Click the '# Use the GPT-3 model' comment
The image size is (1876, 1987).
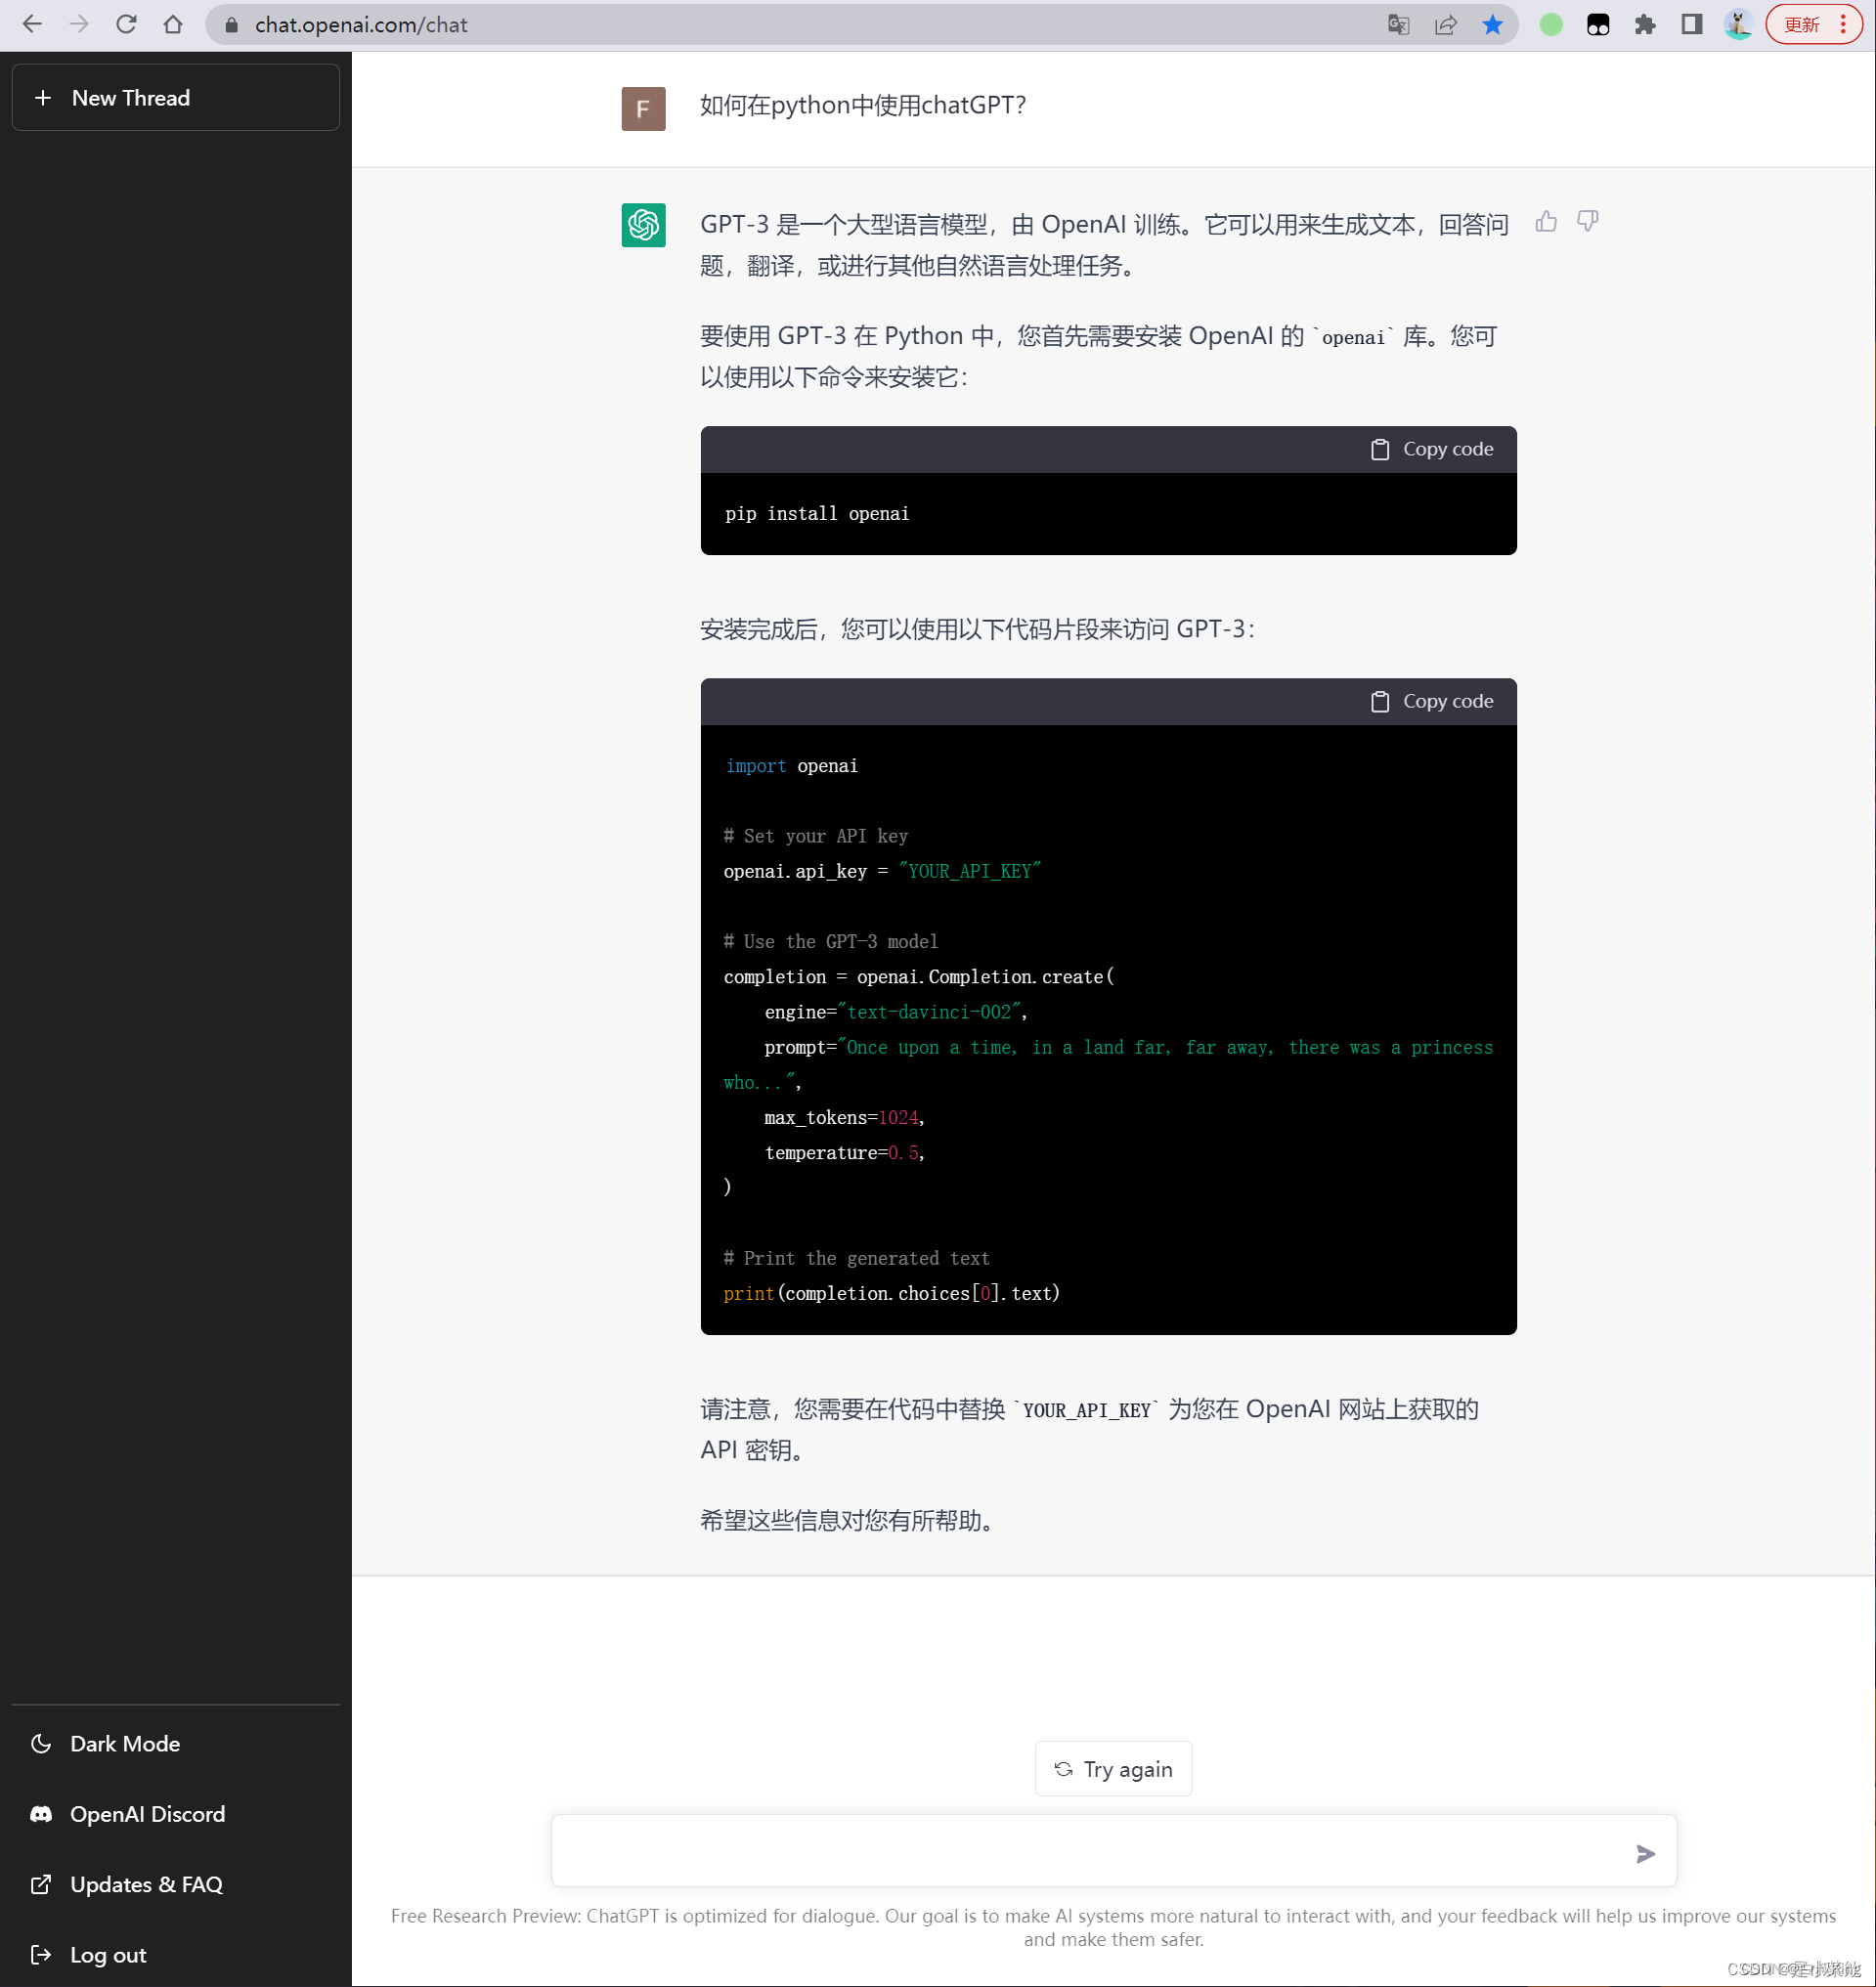tap(830, 941)
